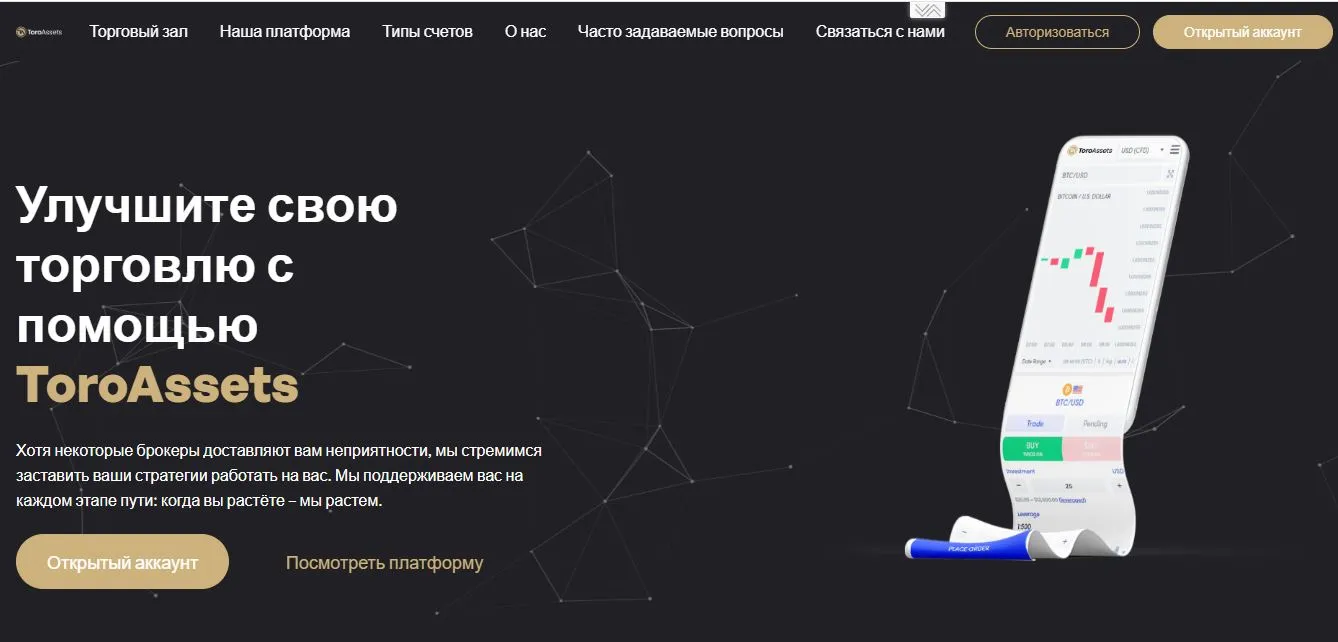Click the Авторизоваться button
This screenshot has width=1338, height=642.
click(1057, 32)
